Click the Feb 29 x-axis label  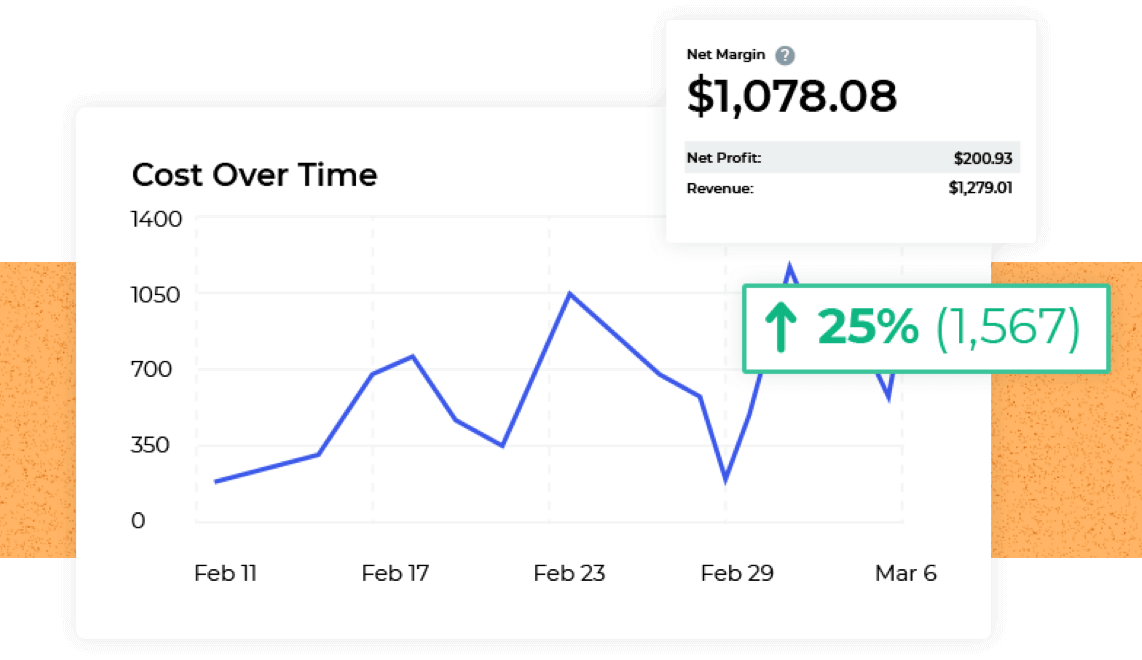[x=737, y=573]
